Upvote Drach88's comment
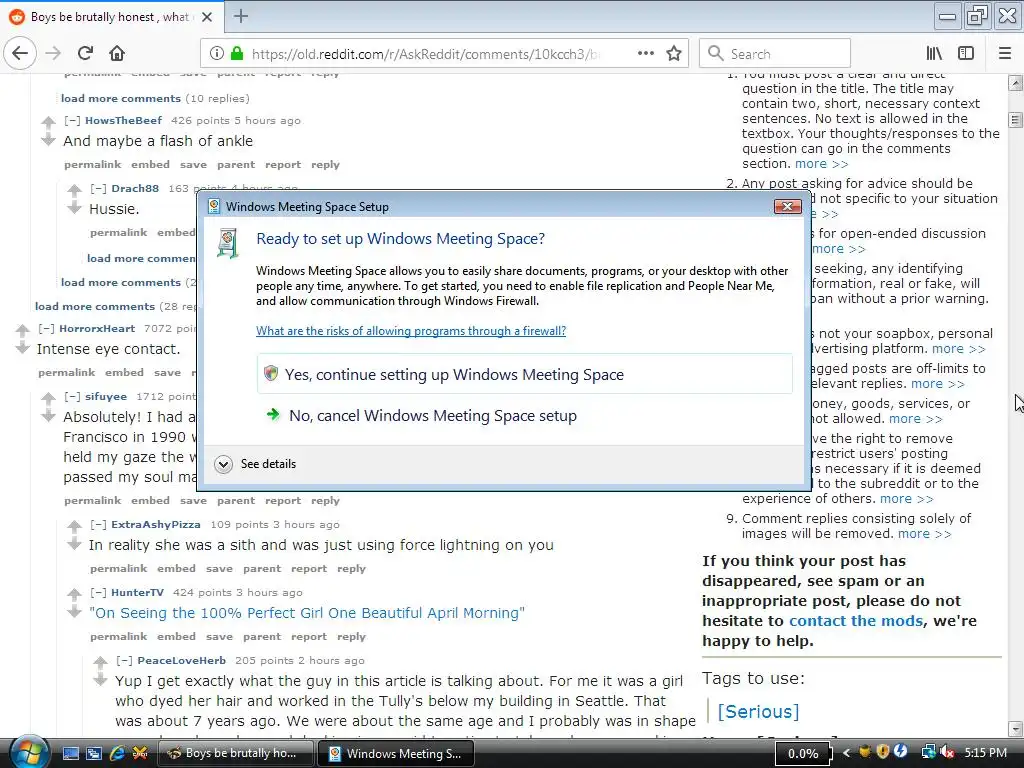 [74, 190]
